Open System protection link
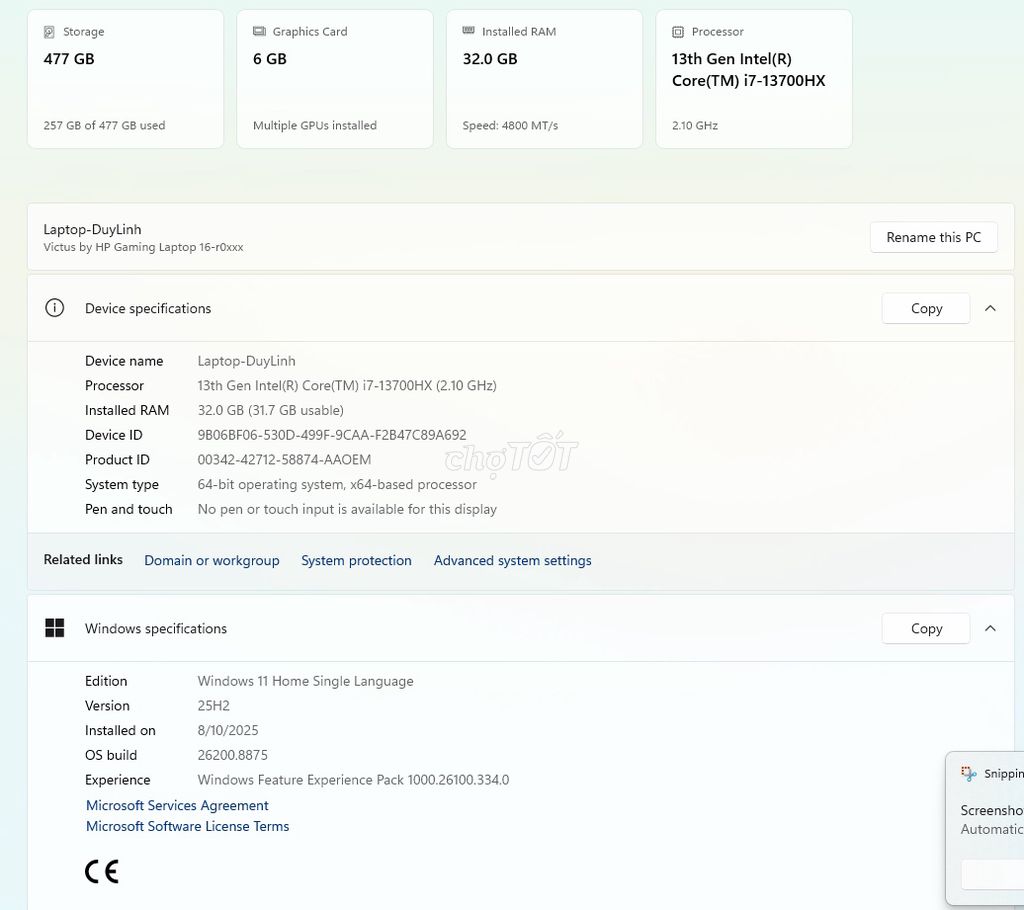This screenshot has width=1024, height=910. click(356, 561)
